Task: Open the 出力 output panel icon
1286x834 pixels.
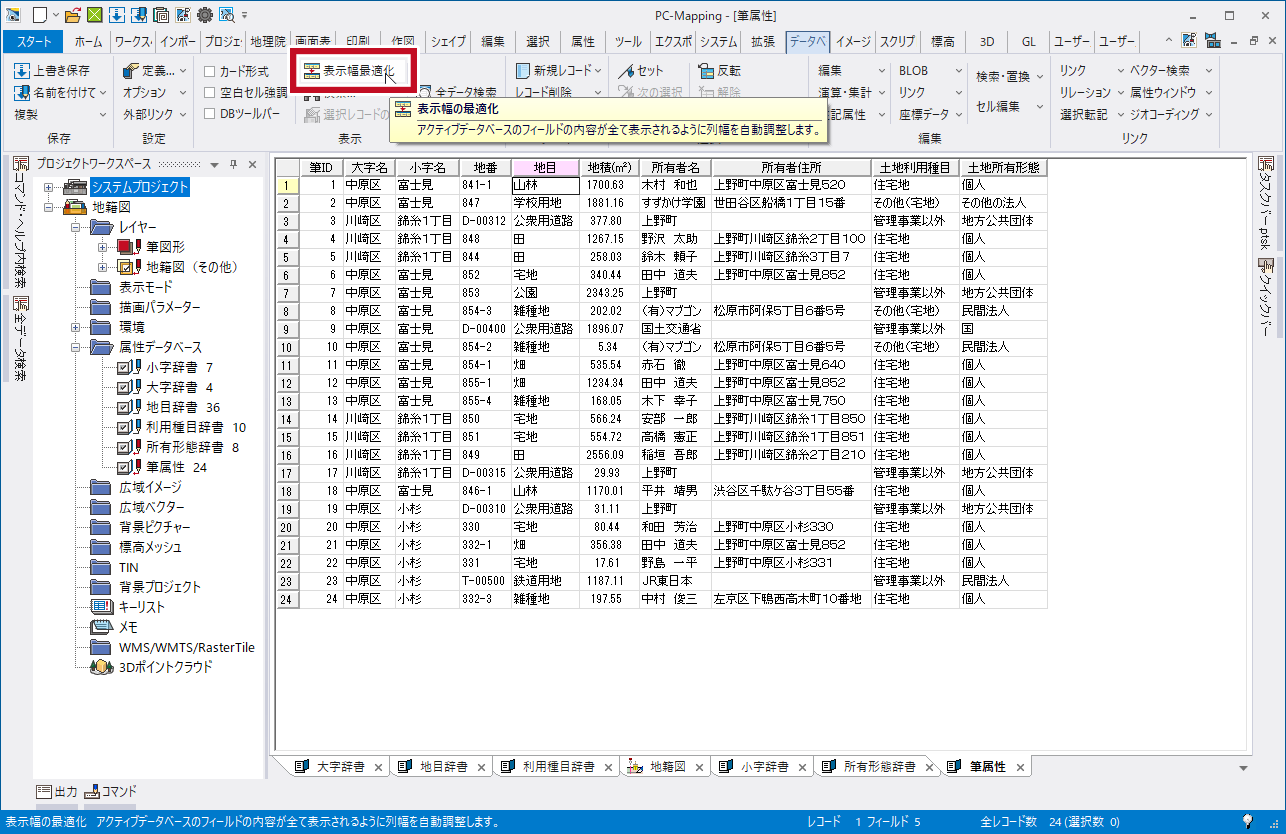Action: point(44,791)
